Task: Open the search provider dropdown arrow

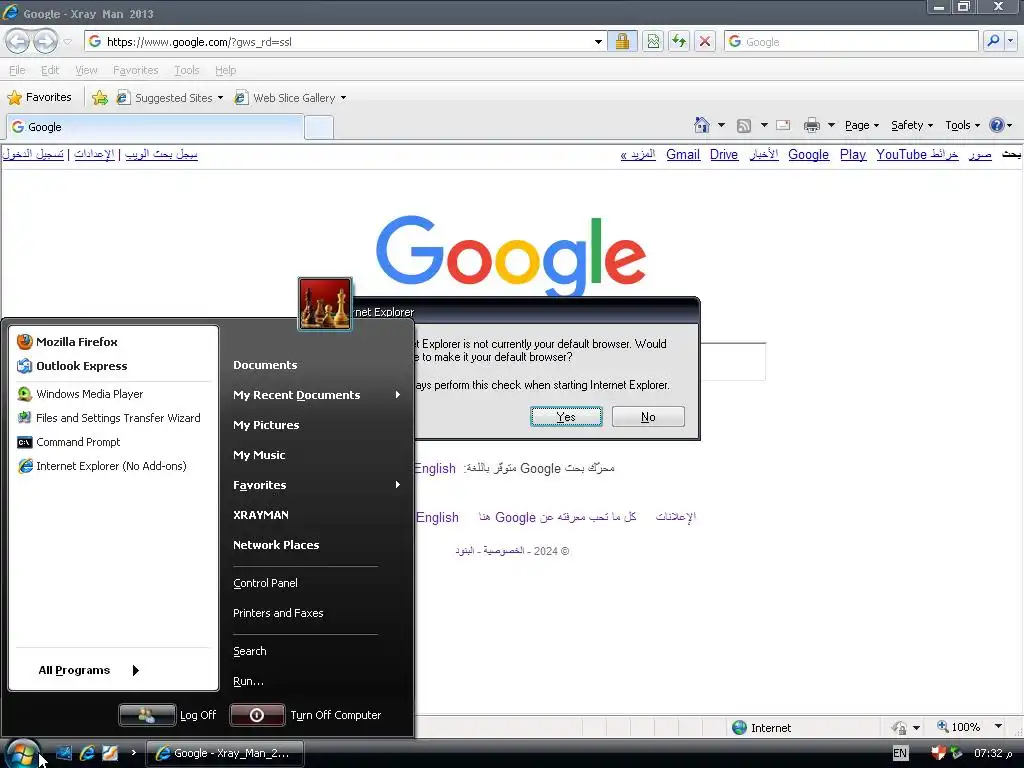Action: 1011,41
